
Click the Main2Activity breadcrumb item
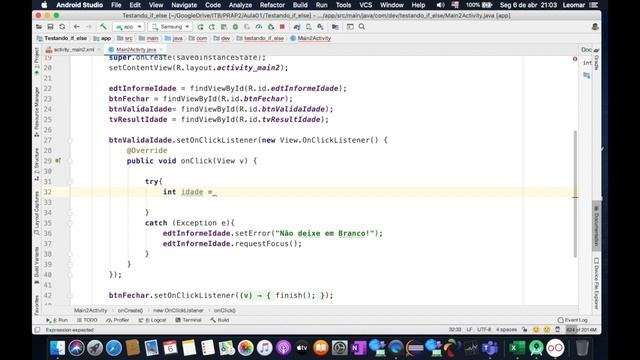311,38
